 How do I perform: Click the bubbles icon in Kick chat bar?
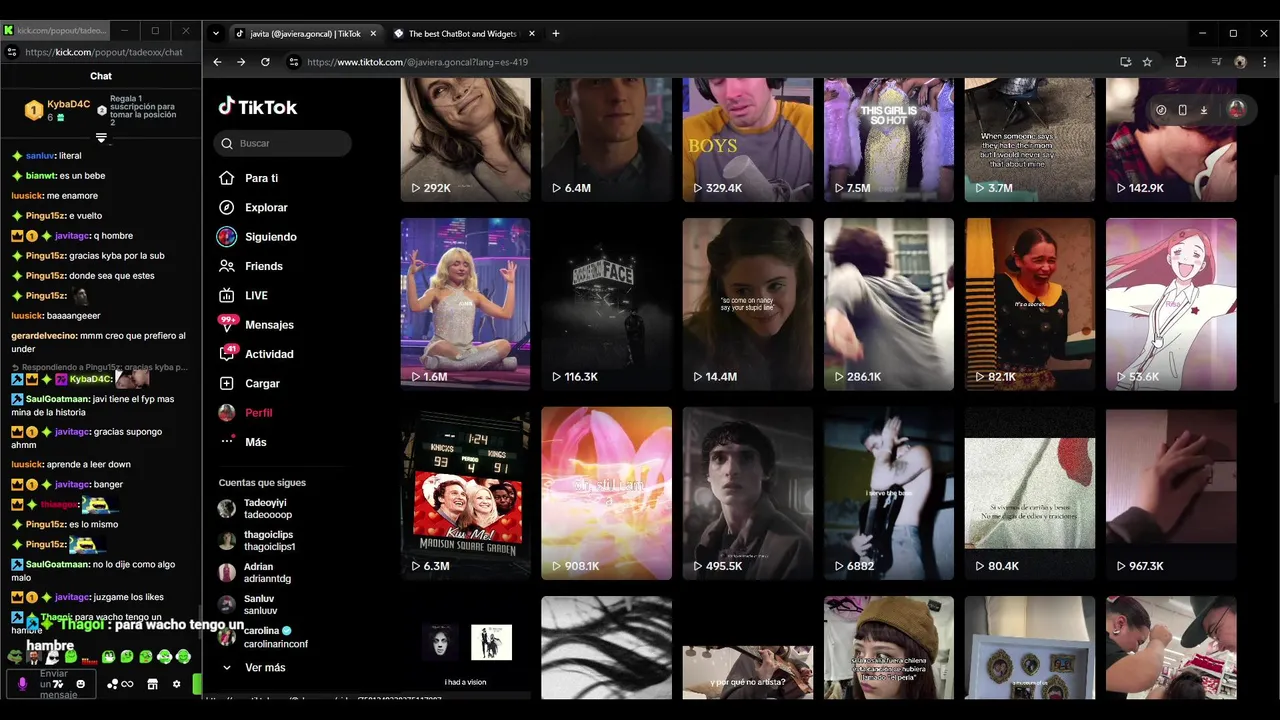(x=112, y=684)
